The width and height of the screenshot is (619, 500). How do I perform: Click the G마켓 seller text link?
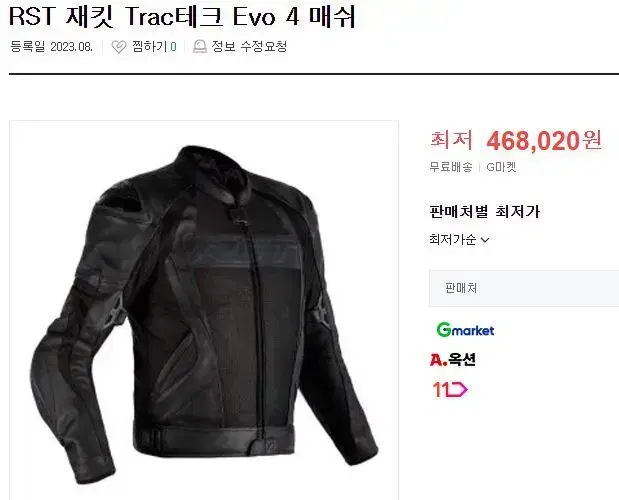tap(501, 167)
